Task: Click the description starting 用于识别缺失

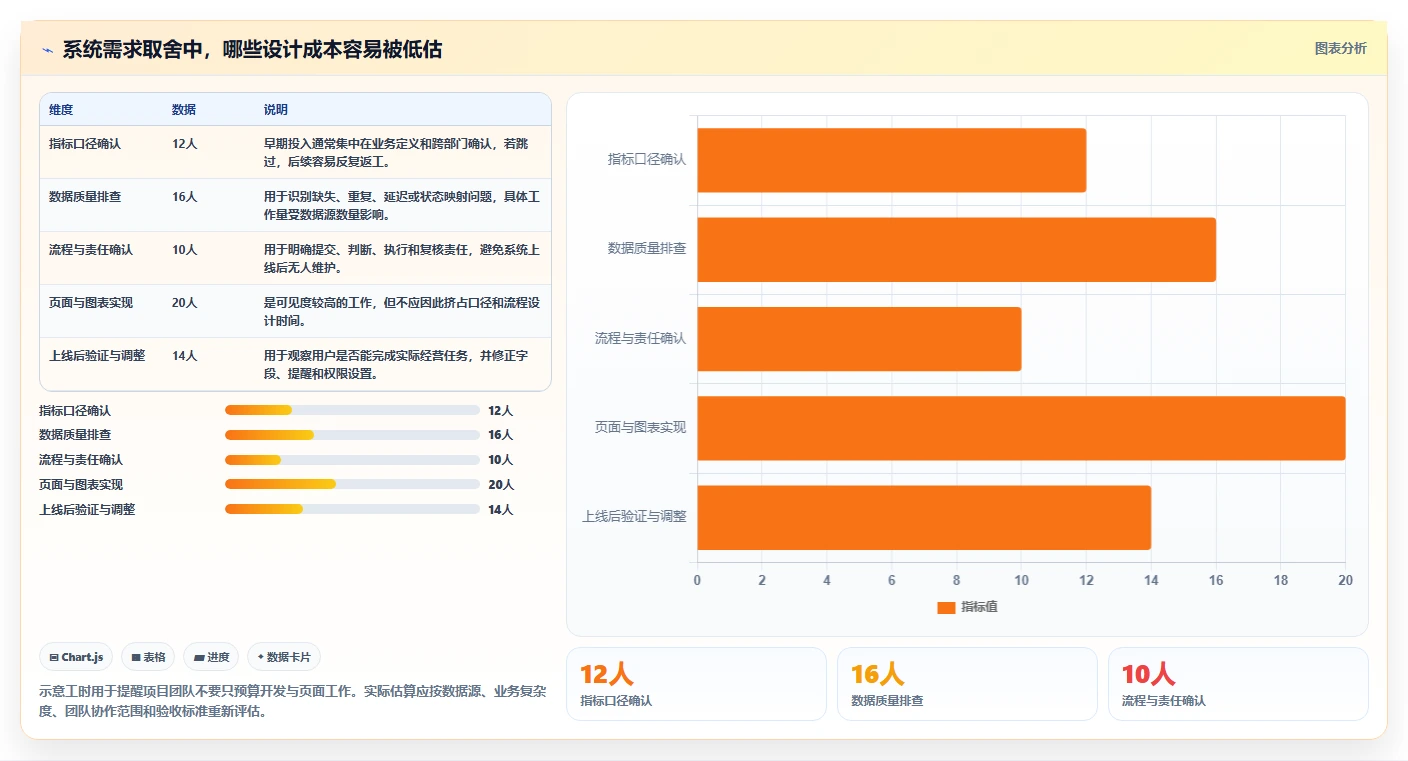Action: (402, 205)
